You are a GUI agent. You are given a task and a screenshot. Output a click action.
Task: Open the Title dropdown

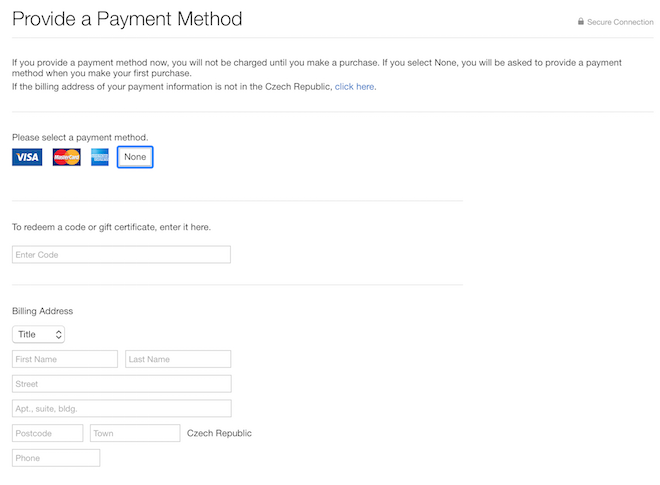pyautogui.click(x=39, y=334)
